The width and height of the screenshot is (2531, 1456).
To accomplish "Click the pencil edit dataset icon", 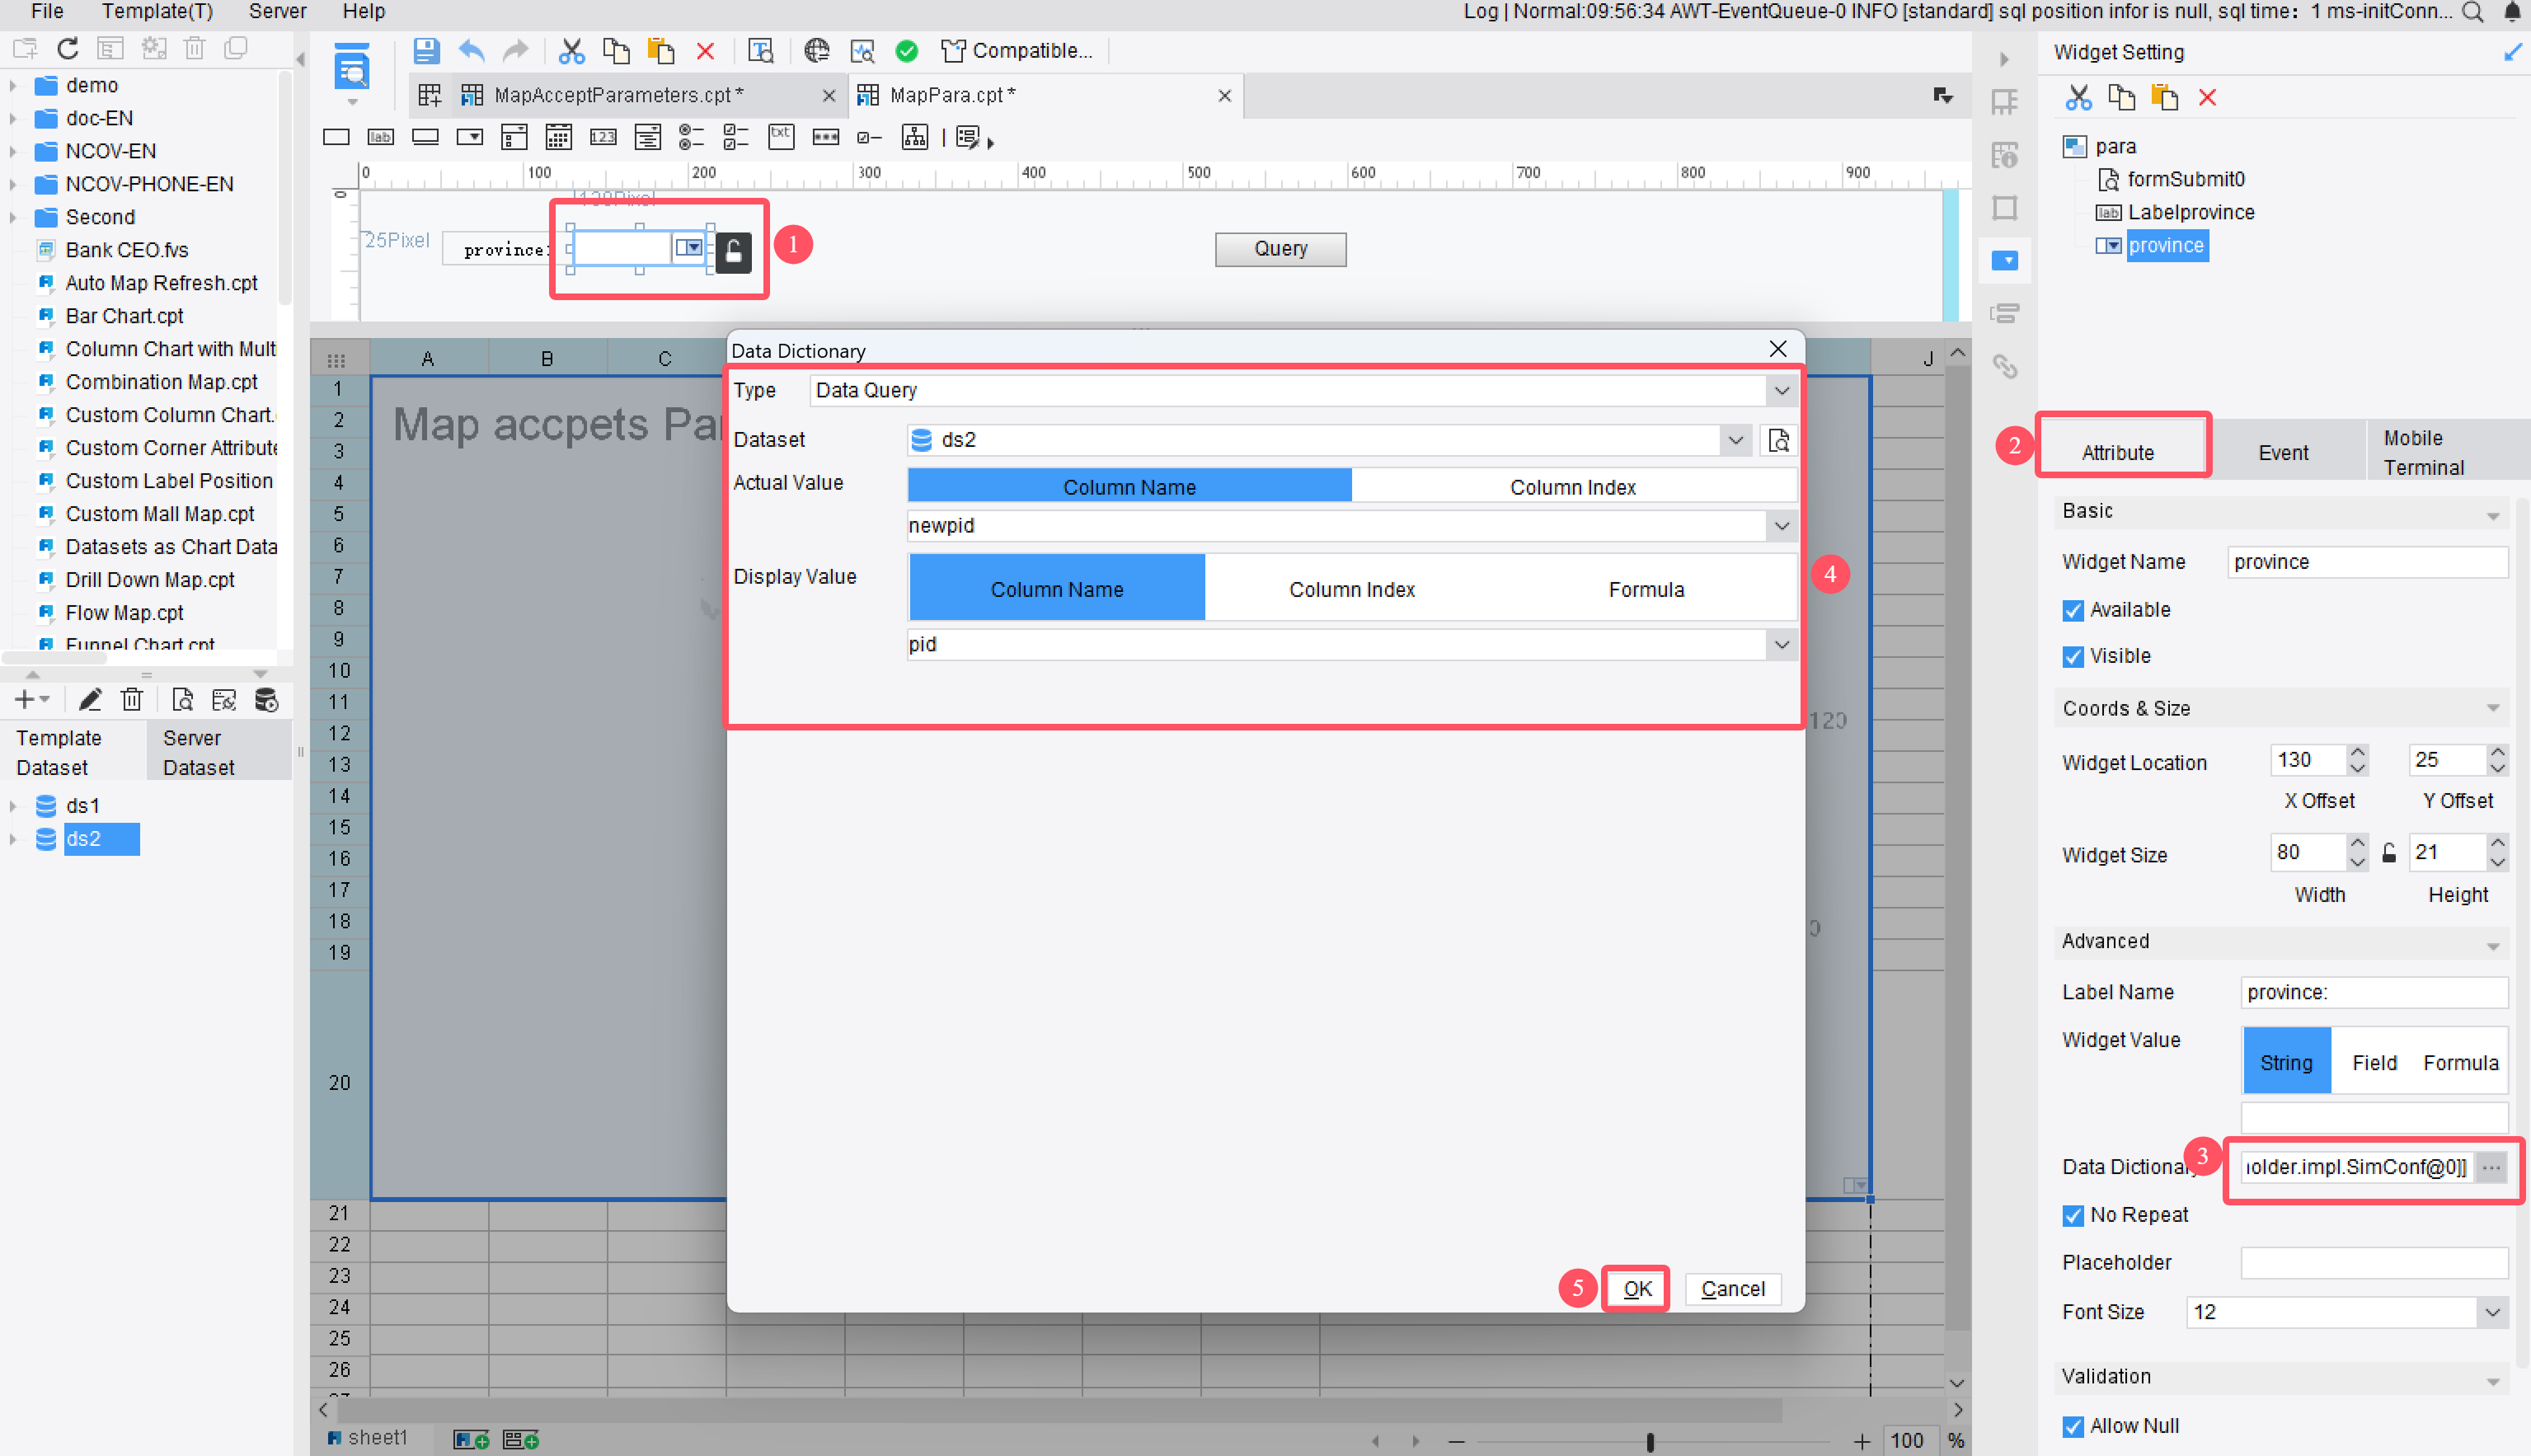I will (x=90, y=700).
